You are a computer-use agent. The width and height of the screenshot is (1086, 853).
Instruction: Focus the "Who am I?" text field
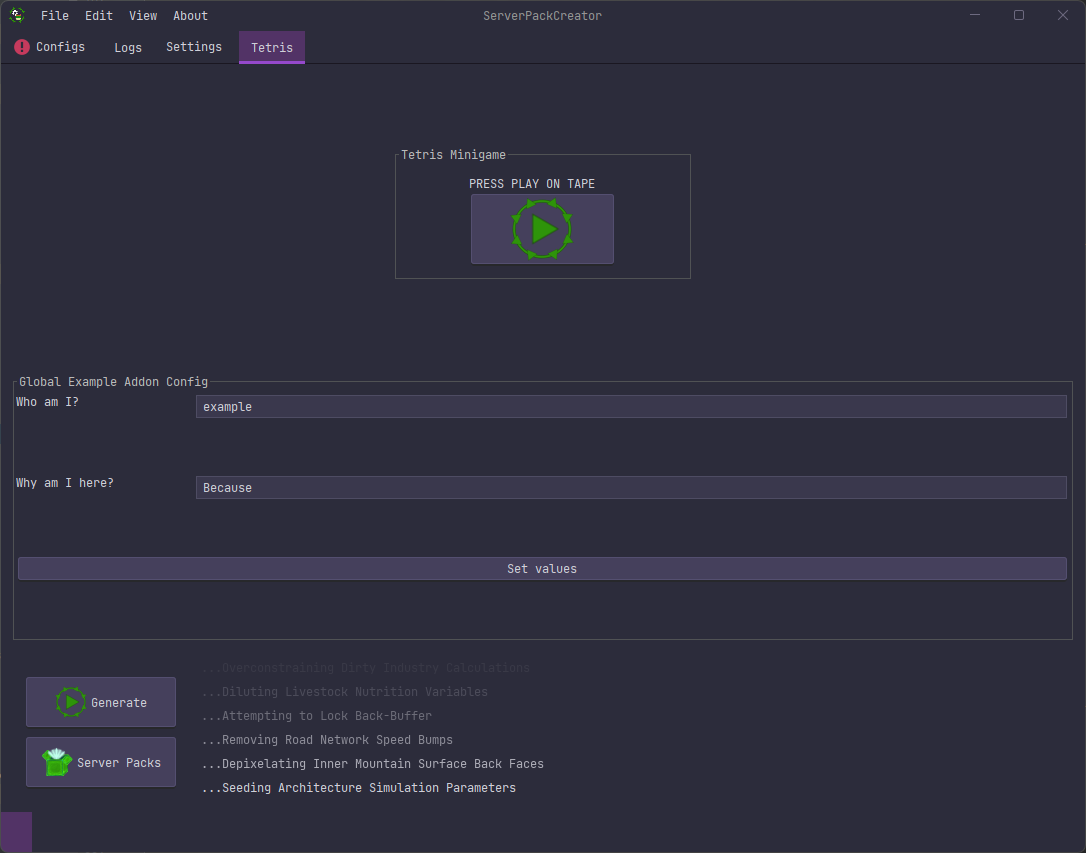(x=630, y=407)
